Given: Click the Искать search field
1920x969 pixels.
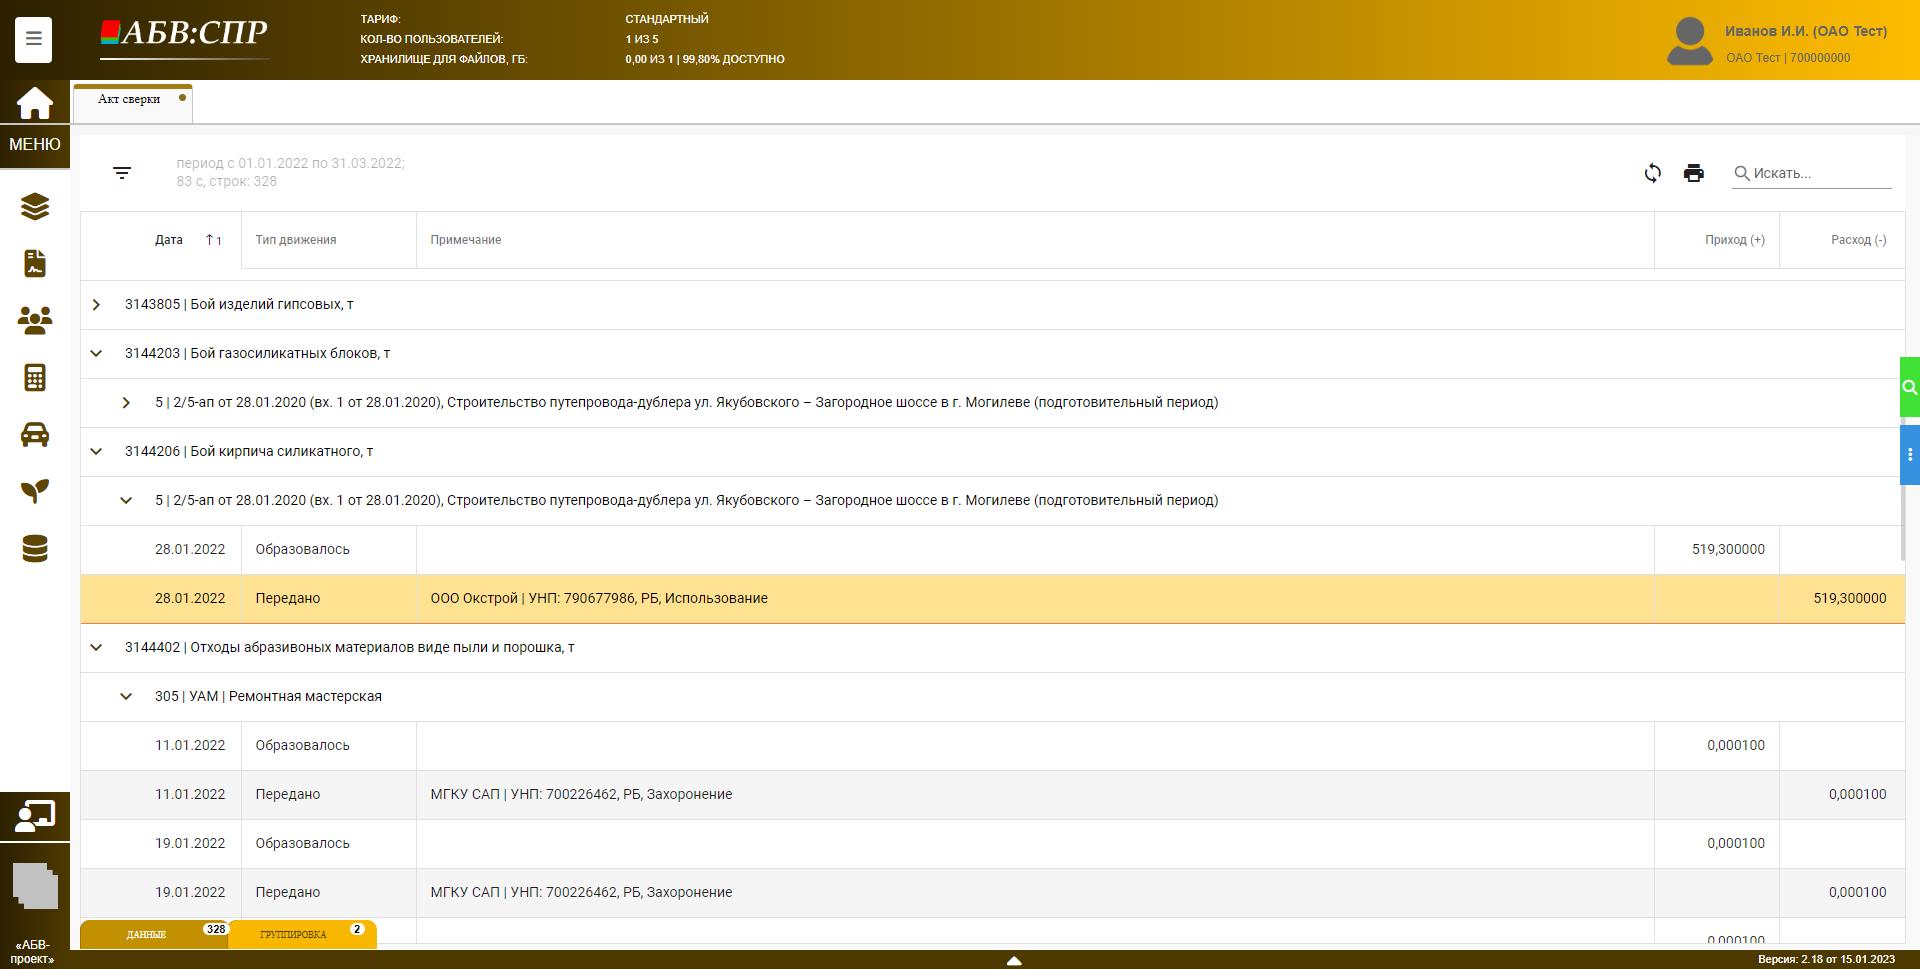Looking at the screenshot, I should pos(1820,173).
